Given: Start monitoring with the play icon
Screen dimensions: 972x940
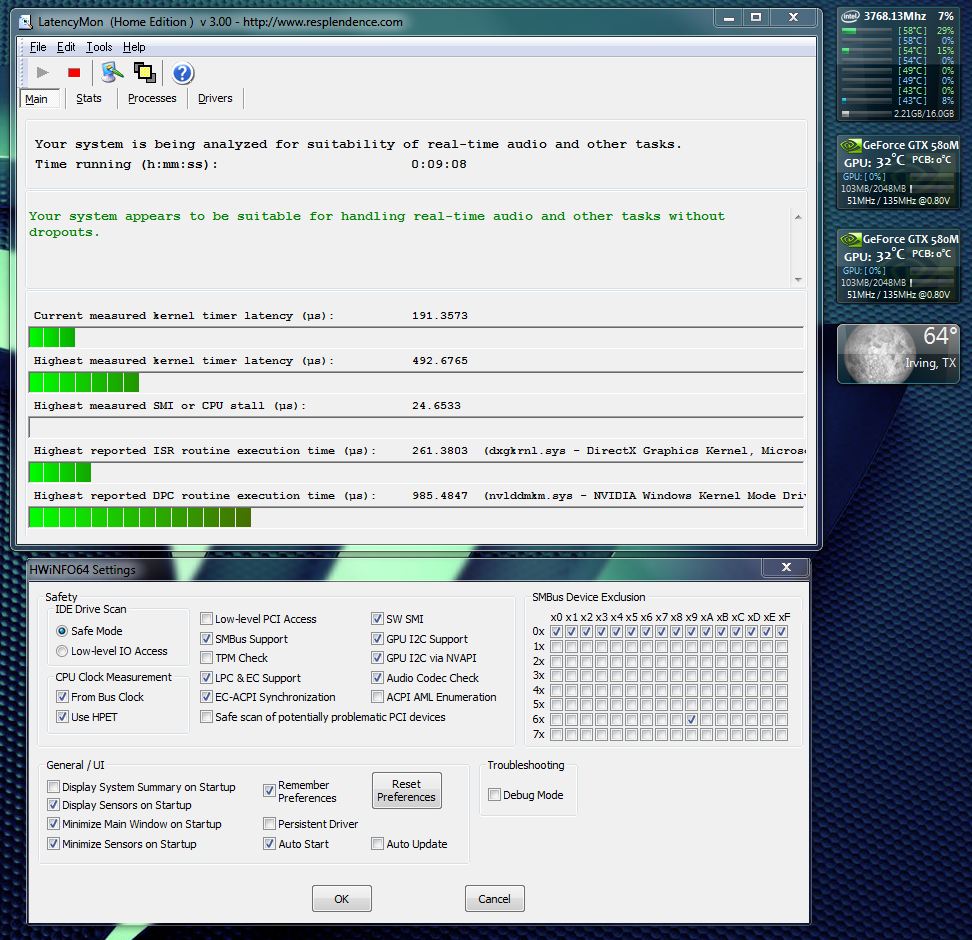Looking at the screenshot, I should click(42, 73).
